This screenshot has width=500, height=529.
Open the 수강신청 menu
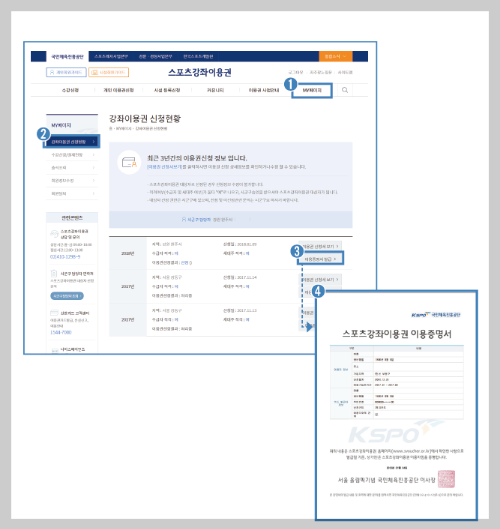pos(70,90)
